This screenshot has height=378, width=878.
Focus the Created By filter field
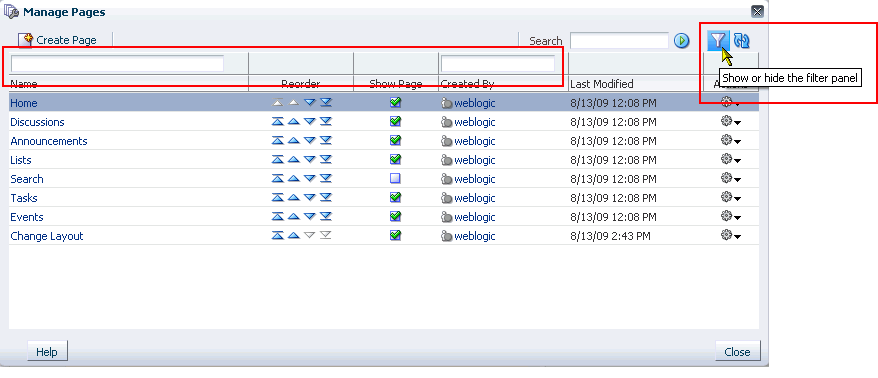pos(498,63)
